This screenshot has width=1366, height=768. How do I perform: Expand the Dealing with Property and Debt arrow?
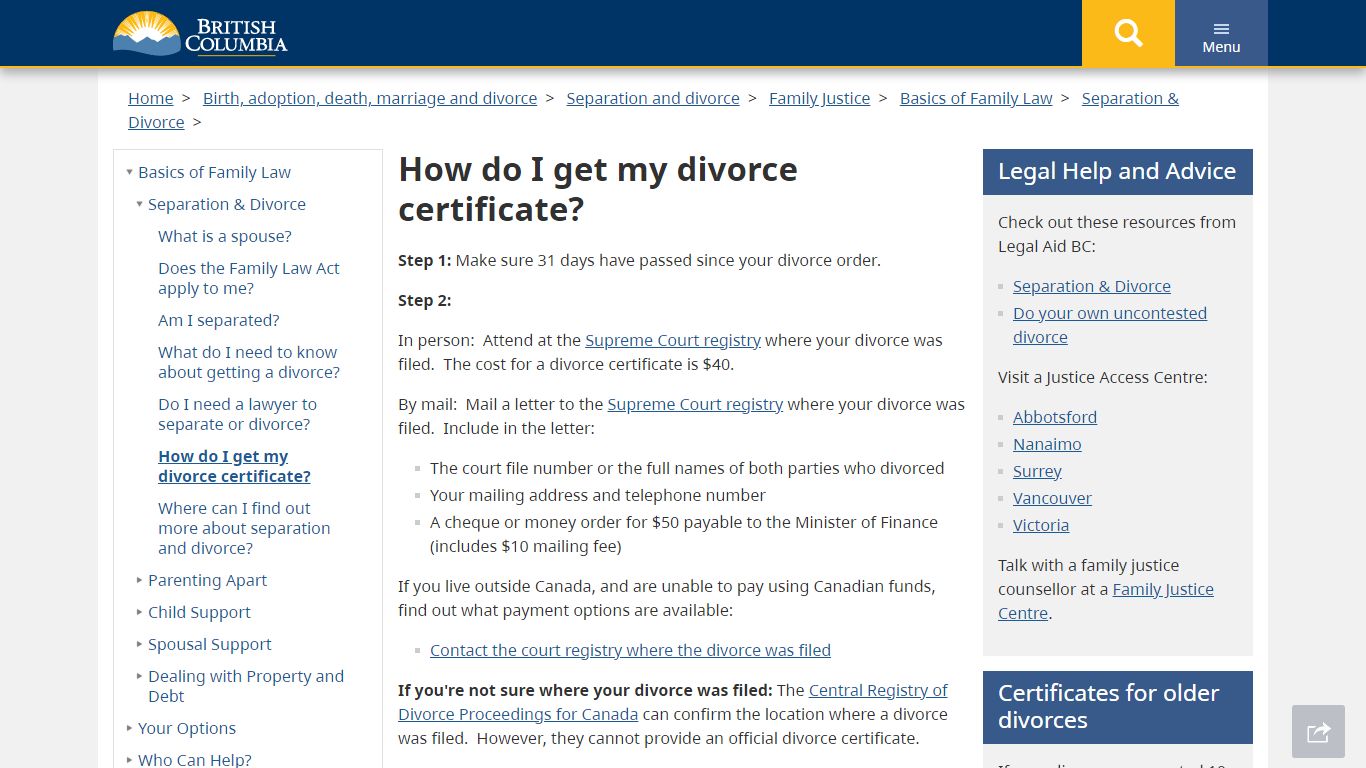139,676
